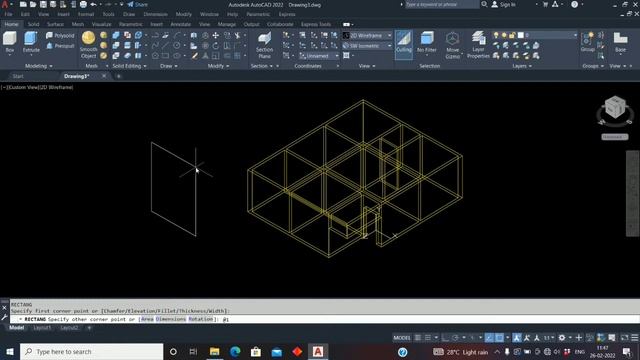Image resolution: width=640 pixels, height=360 pixels.
Task: Select the Extrude tool
Action: coord(31,42)
